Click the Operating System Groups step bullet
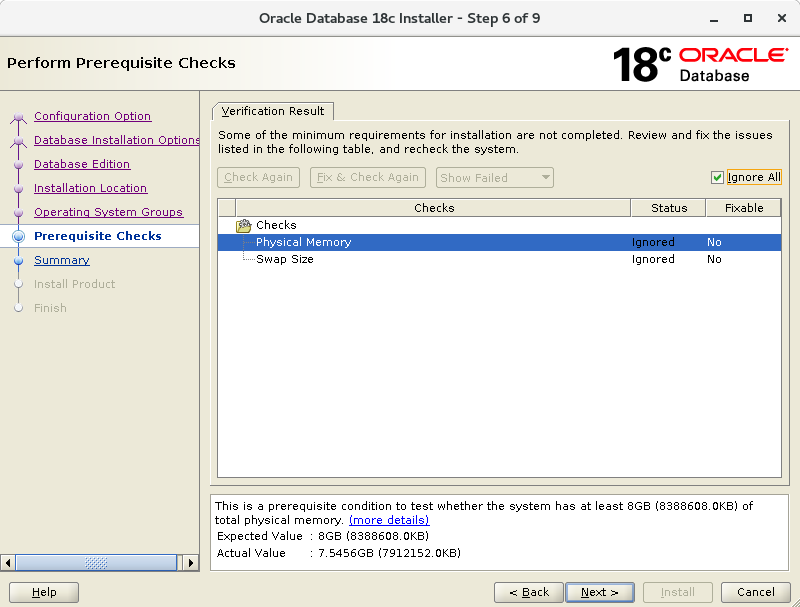800x607 pixels. pos(19,213)
